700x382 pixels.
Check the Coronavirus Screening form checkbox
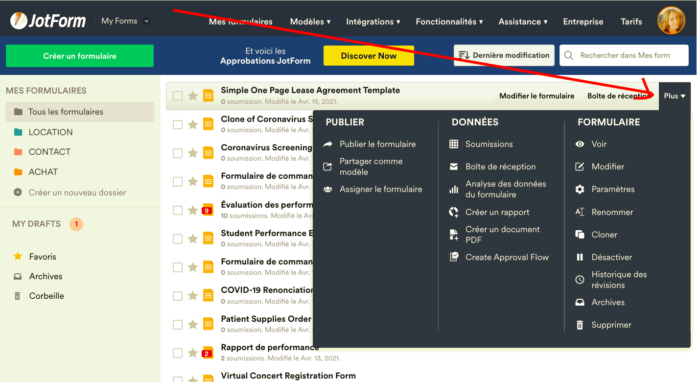tap(178, 153)
